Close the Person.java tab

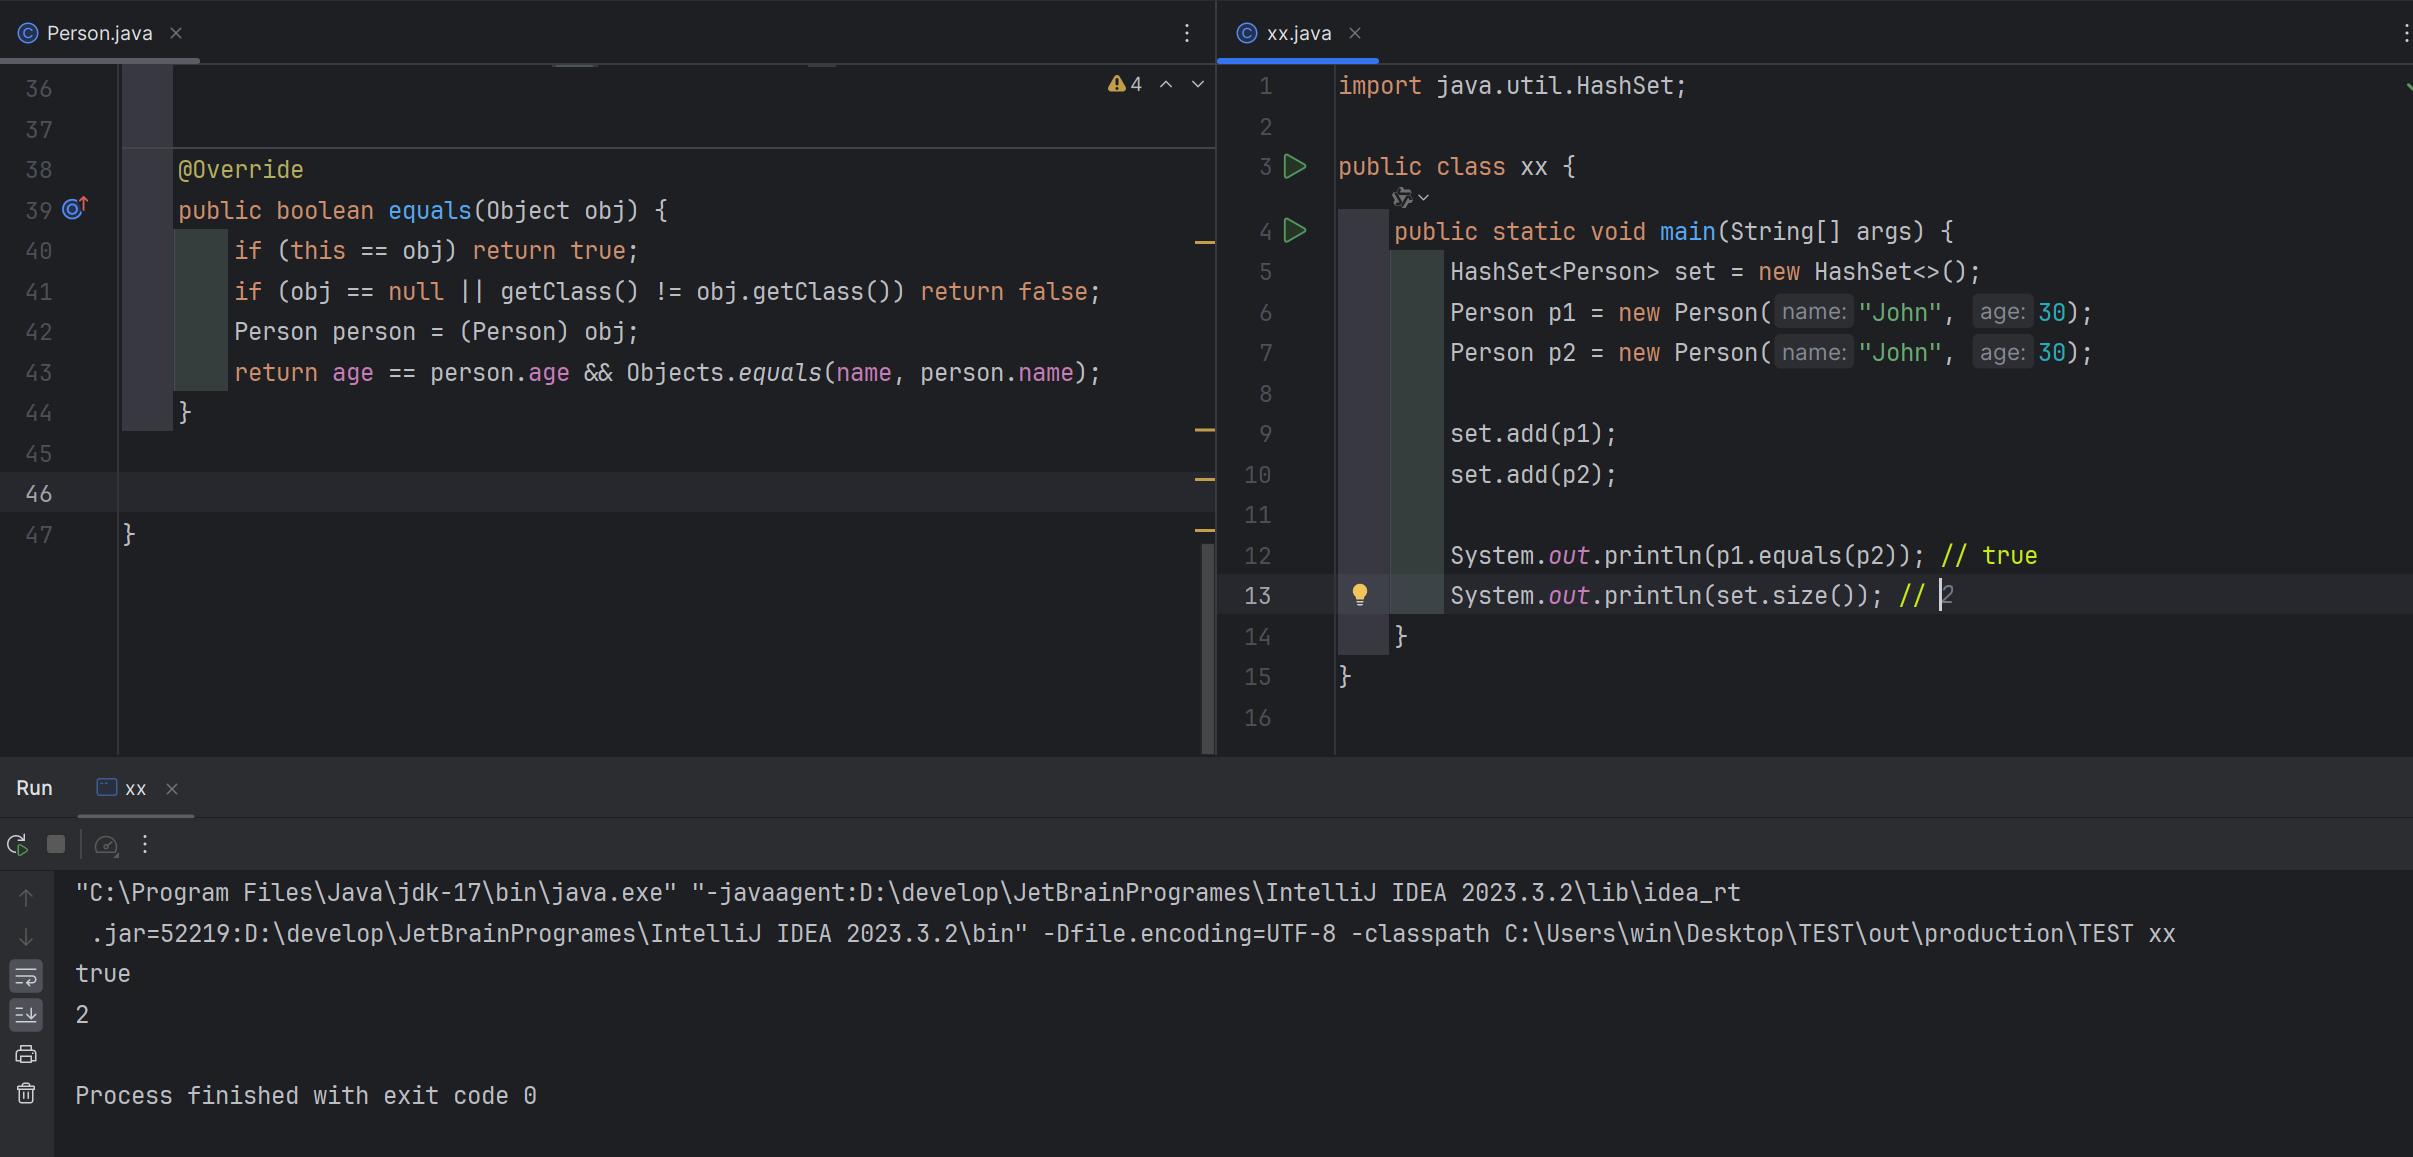(176, 33)
